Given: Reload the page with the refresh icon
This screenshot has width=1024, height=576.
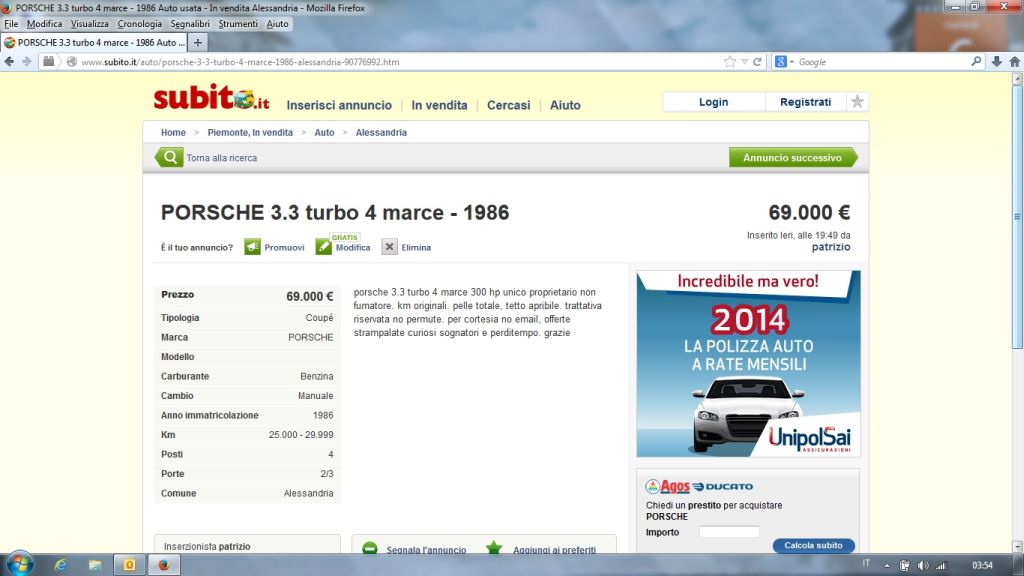Looking at the screenshot, I should coord(758,61).
